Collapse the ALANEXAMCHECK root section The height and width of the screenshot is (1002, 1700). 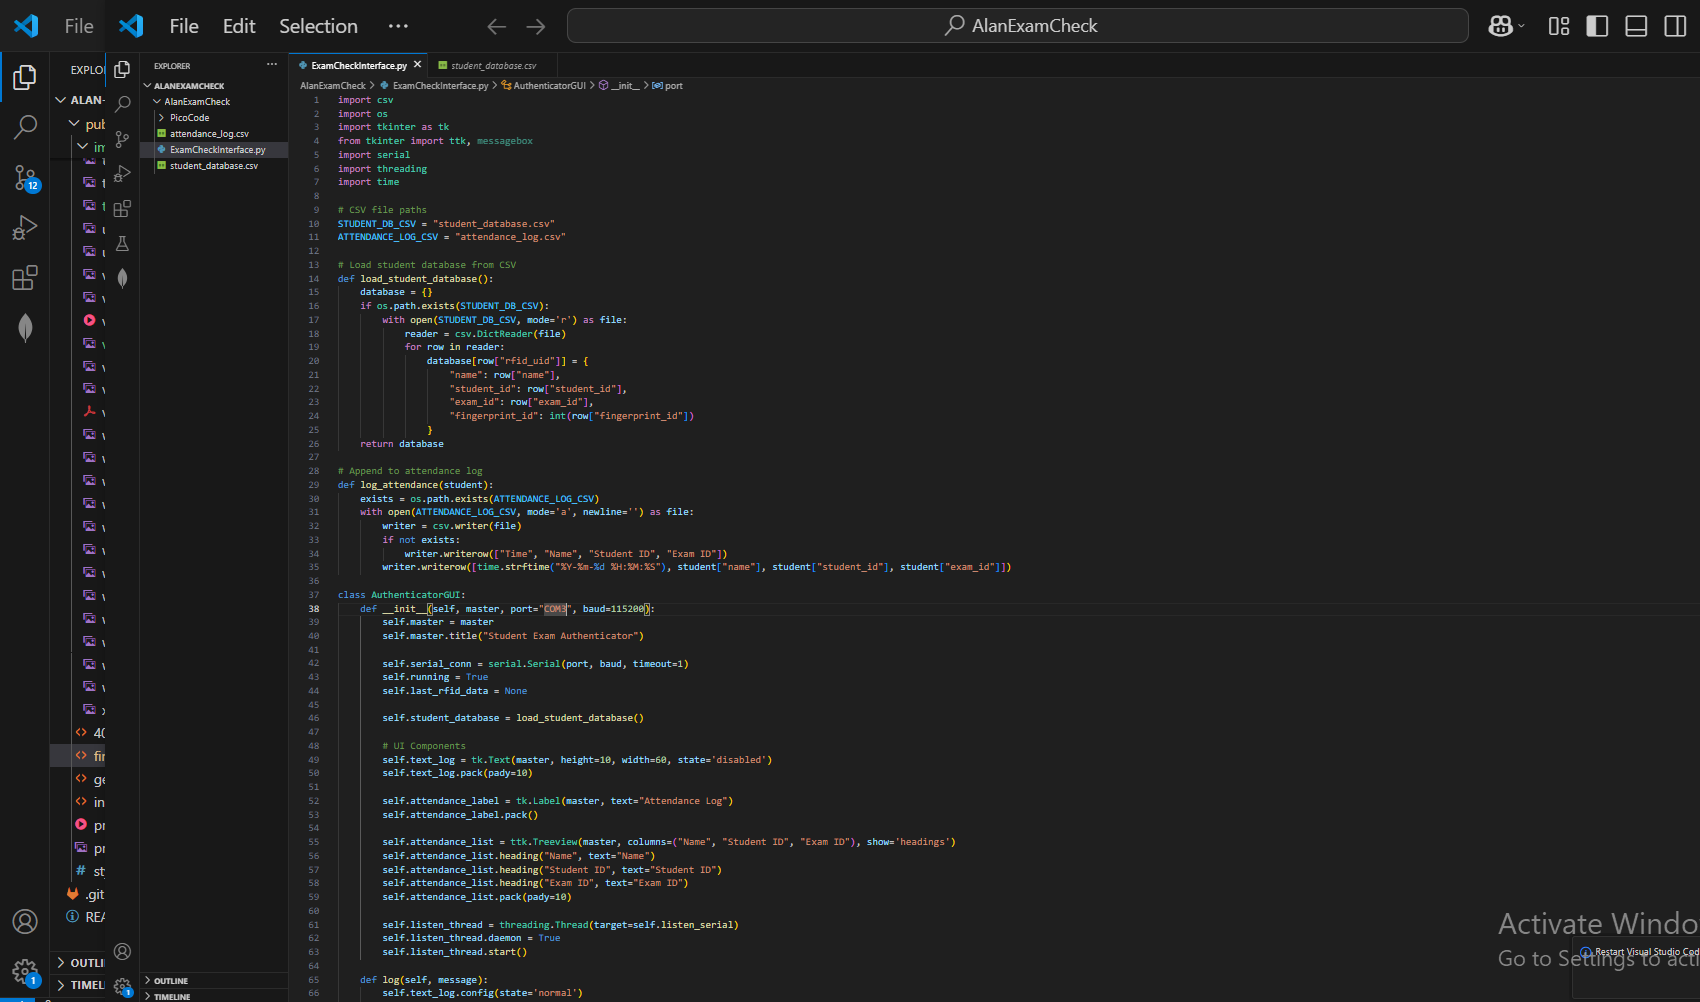click(x=189, y=86)
